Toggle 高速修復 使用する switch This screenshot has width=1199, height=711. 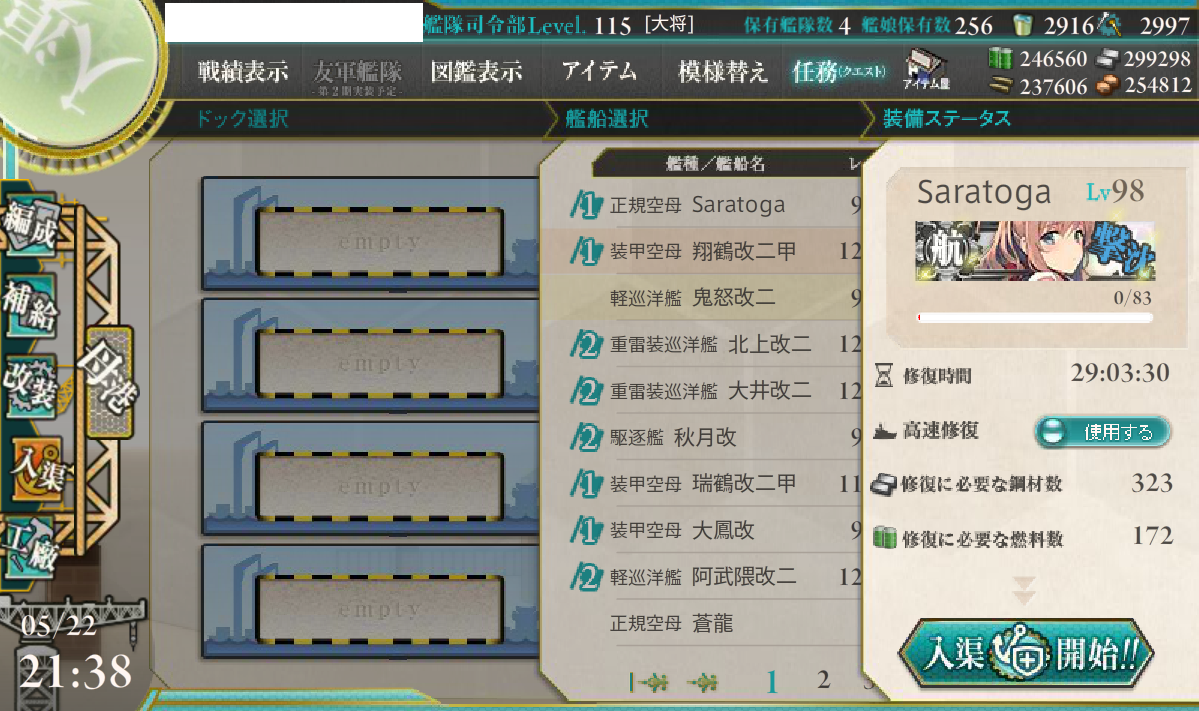click(1103, 431)
